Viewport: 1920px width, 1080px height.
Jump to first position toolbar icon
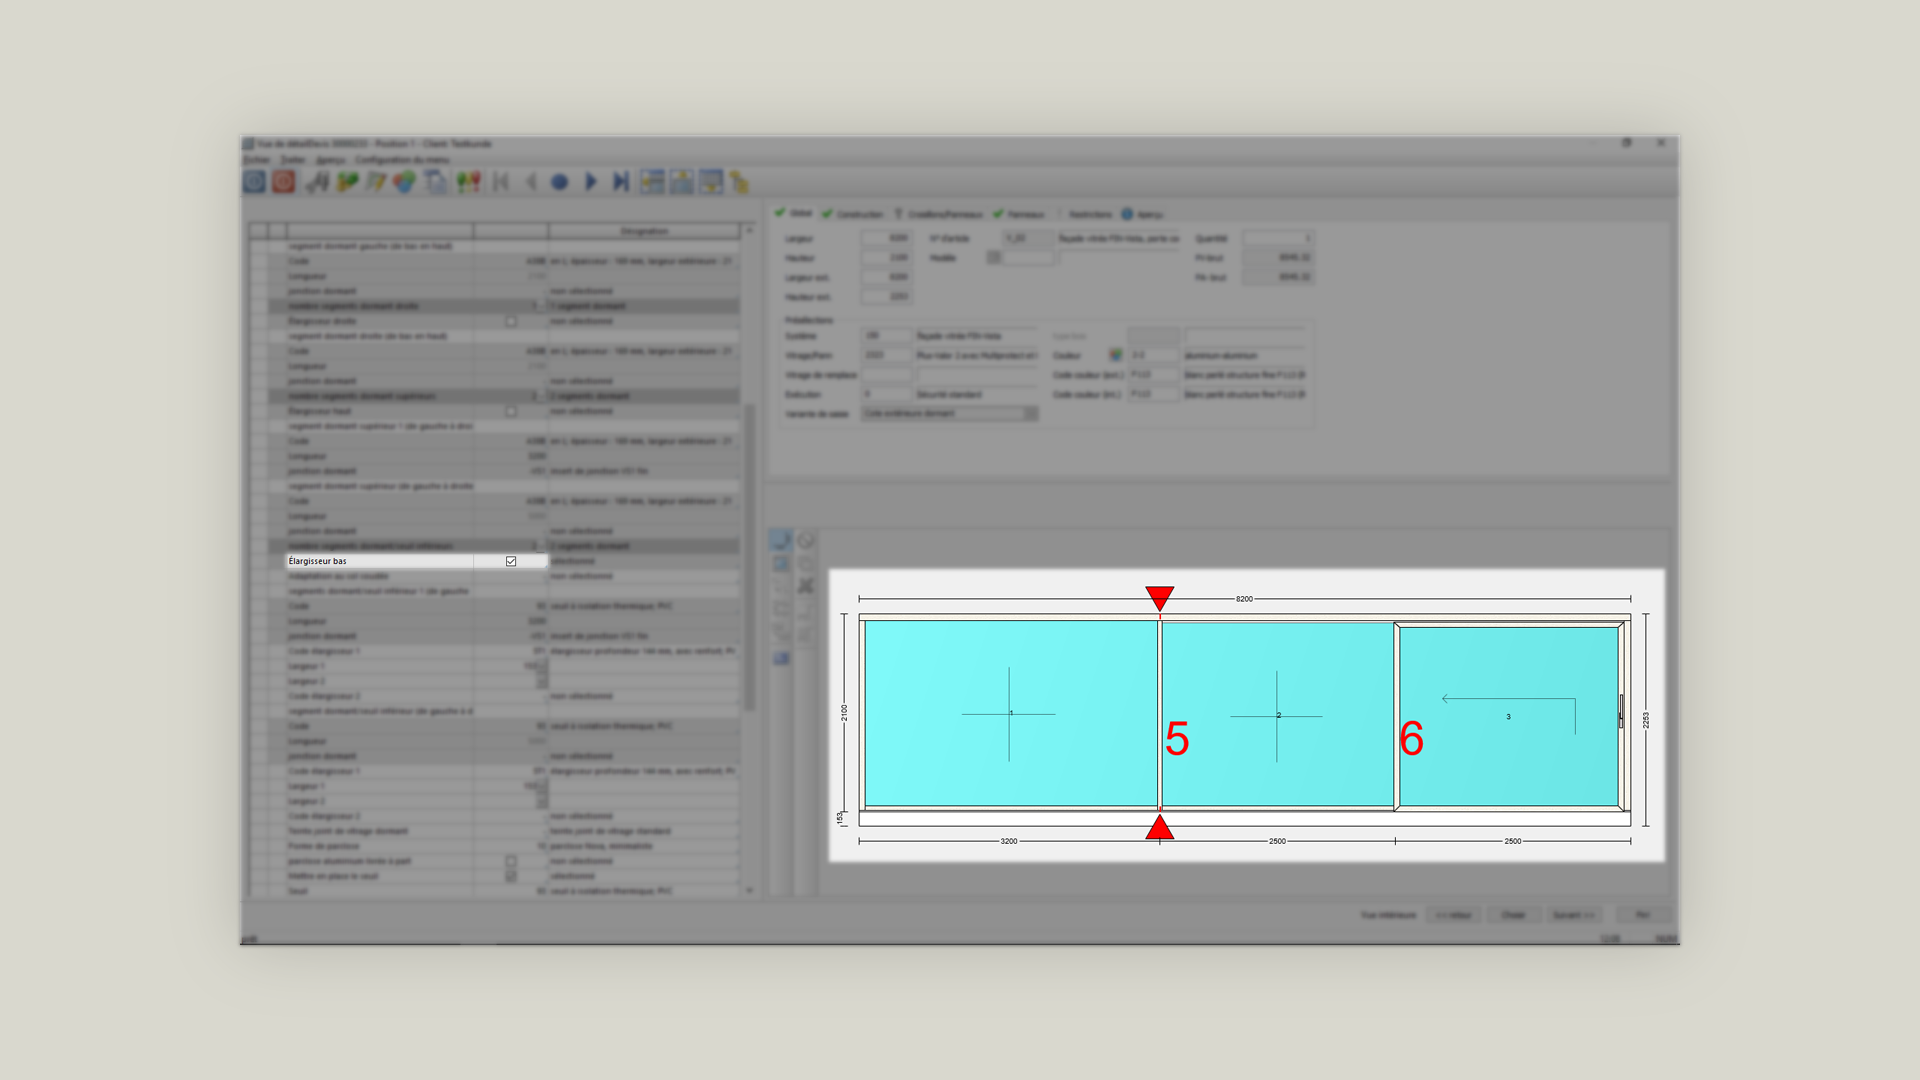click(501, 182)
